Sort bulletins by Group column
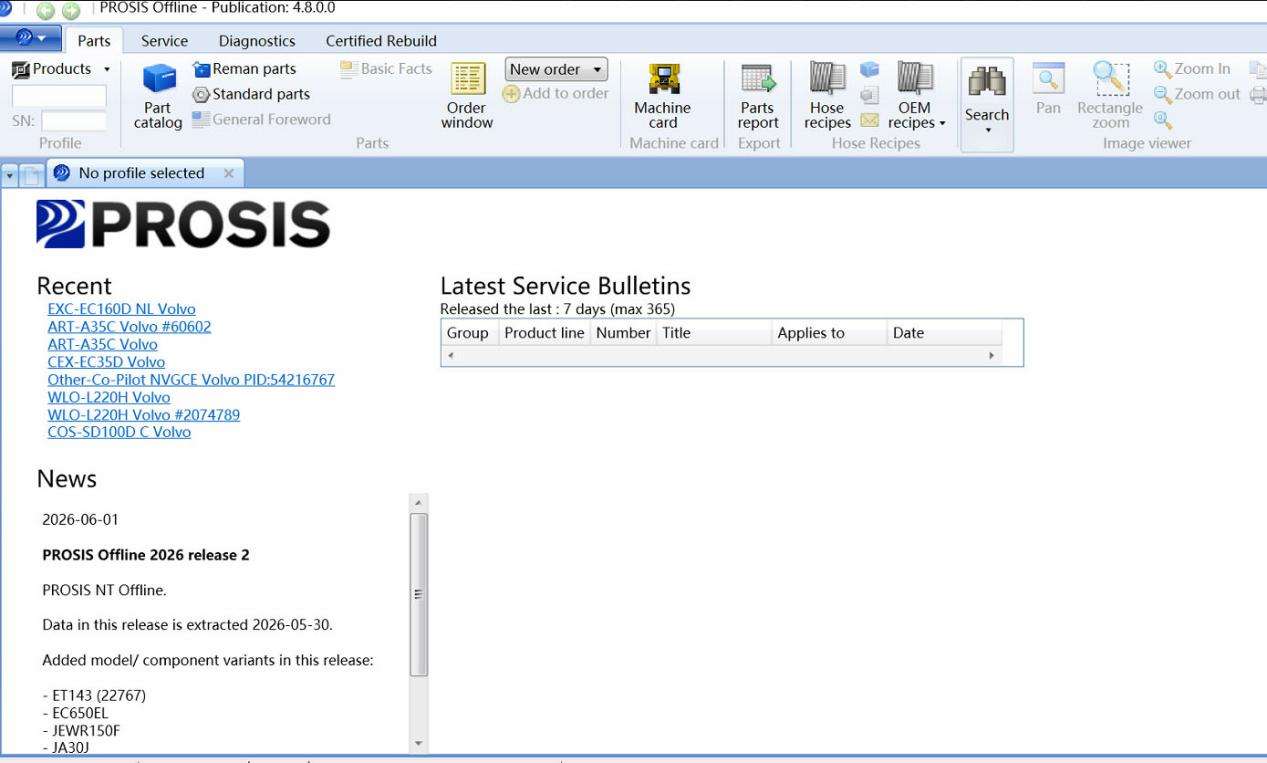 [x=469, y=334]
